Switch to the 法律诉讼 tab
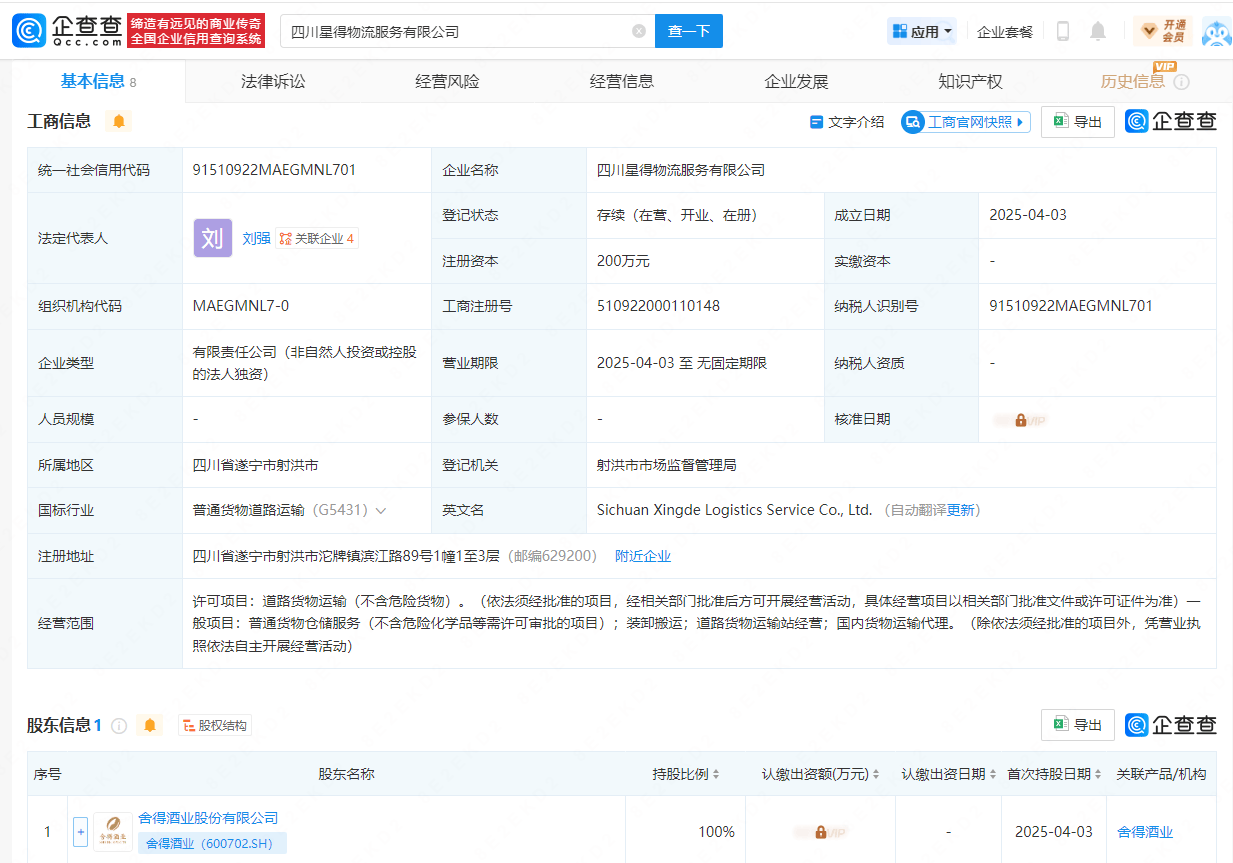This screenshot has height=863, width=1233. tap(273, 82)
